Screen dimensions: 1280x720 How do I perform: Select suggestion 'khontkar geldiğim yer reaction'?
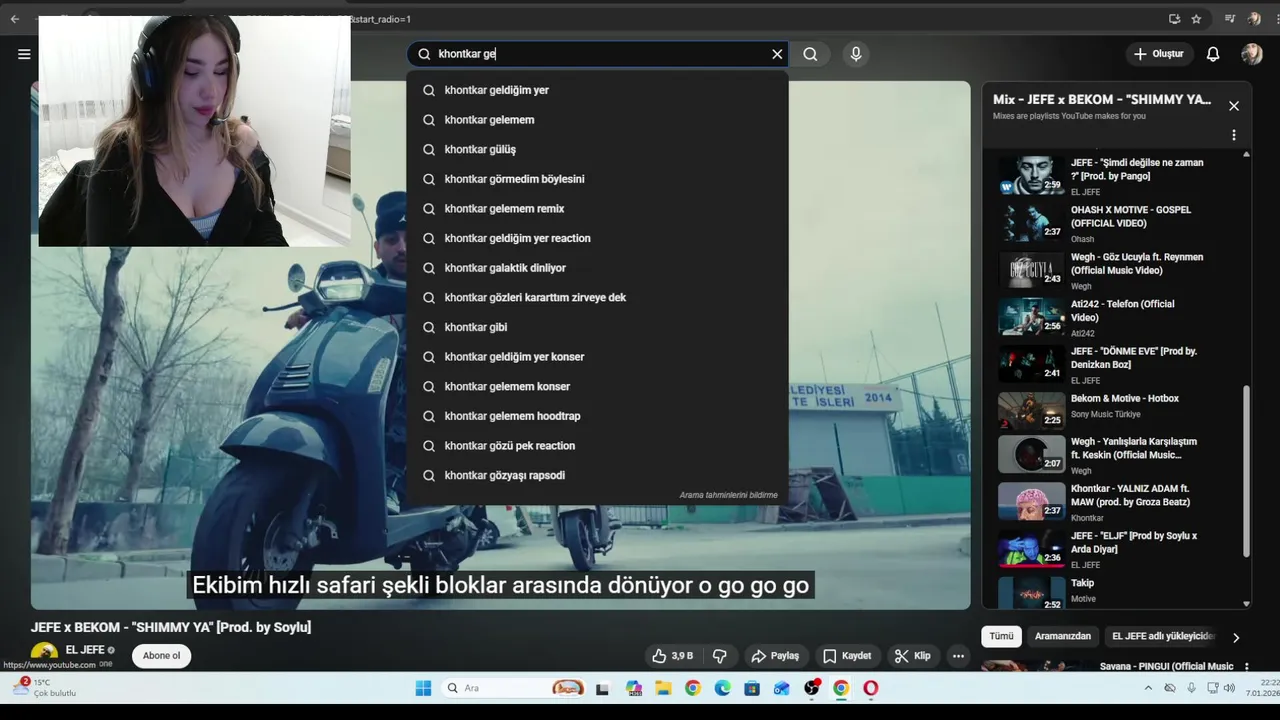(597, 238)
